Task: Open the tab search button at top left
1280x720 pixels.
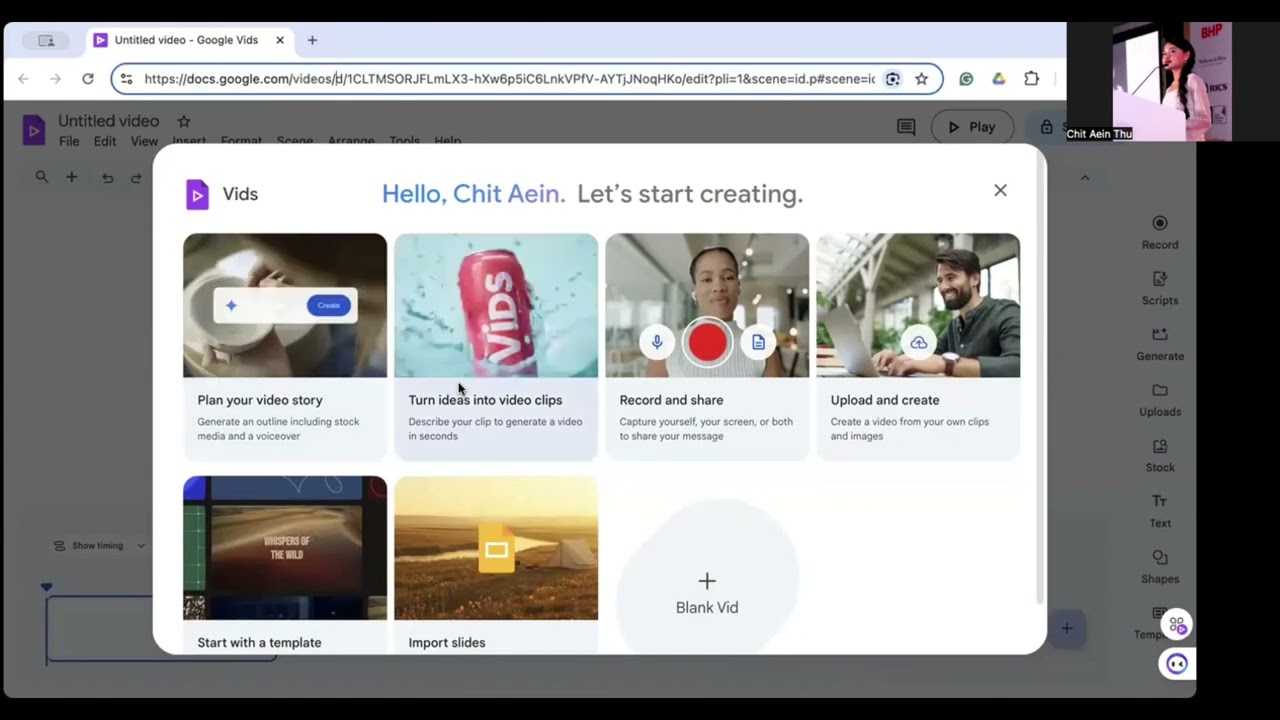Action: 46,41
